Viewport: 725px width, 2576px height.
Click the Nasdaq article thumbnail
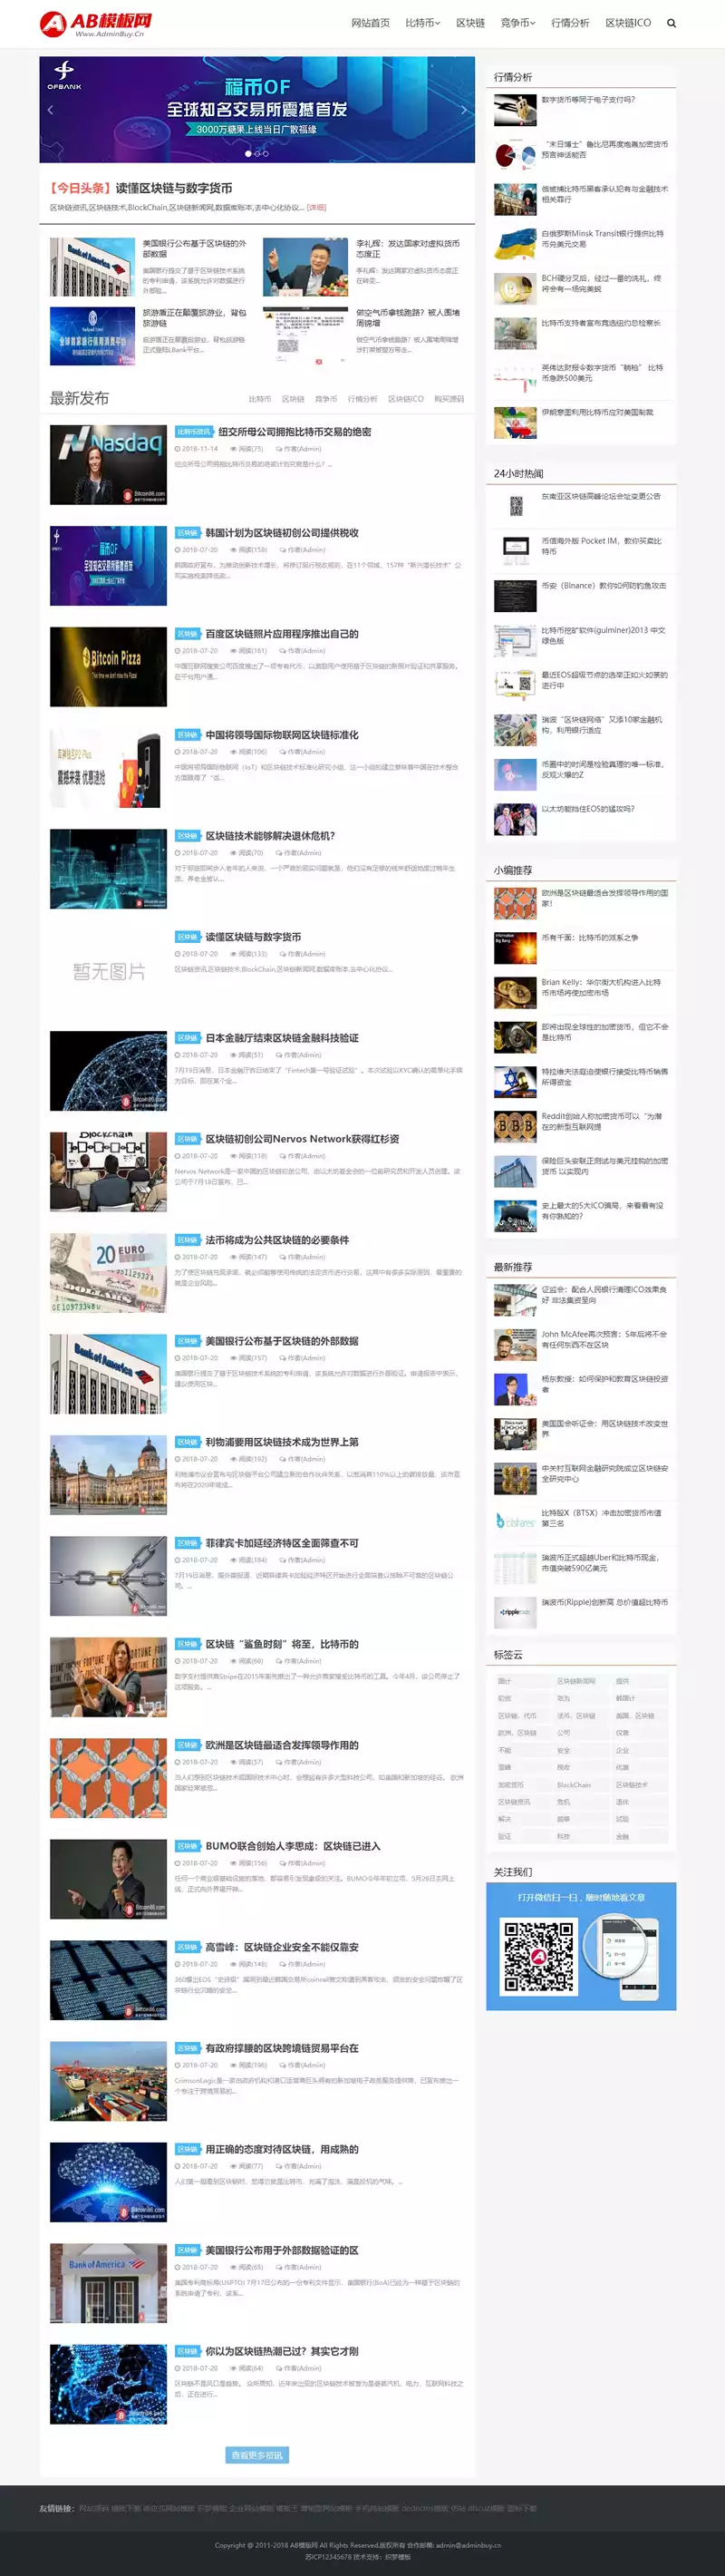(108, 465)
